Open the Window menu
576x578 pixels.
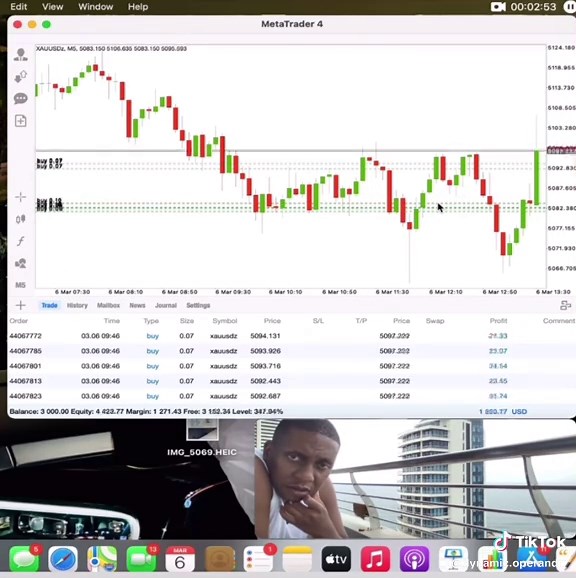pyautogui.click(x=95, y=7)
